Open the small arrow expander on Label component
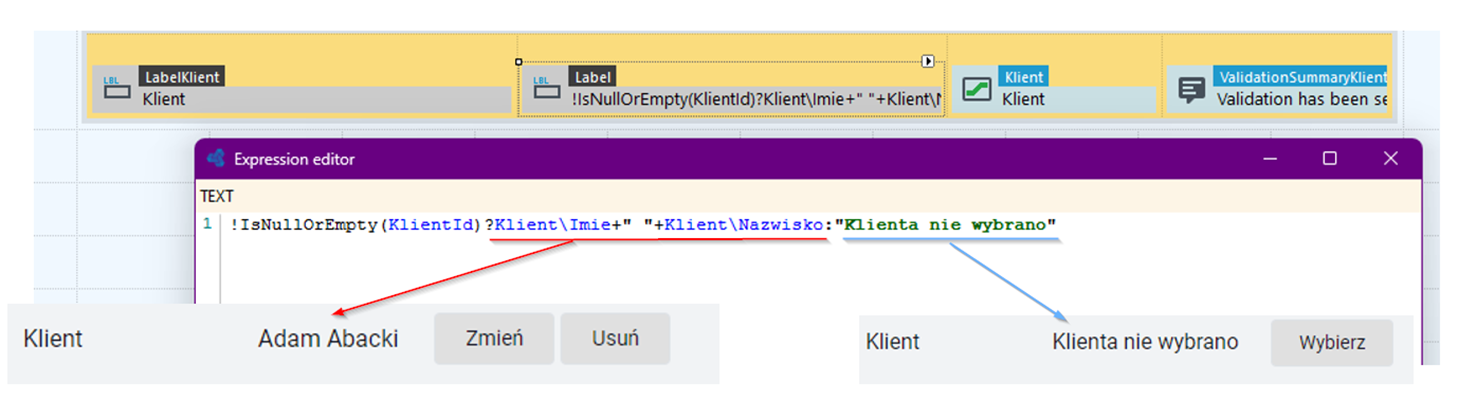 tap(927, 62)
